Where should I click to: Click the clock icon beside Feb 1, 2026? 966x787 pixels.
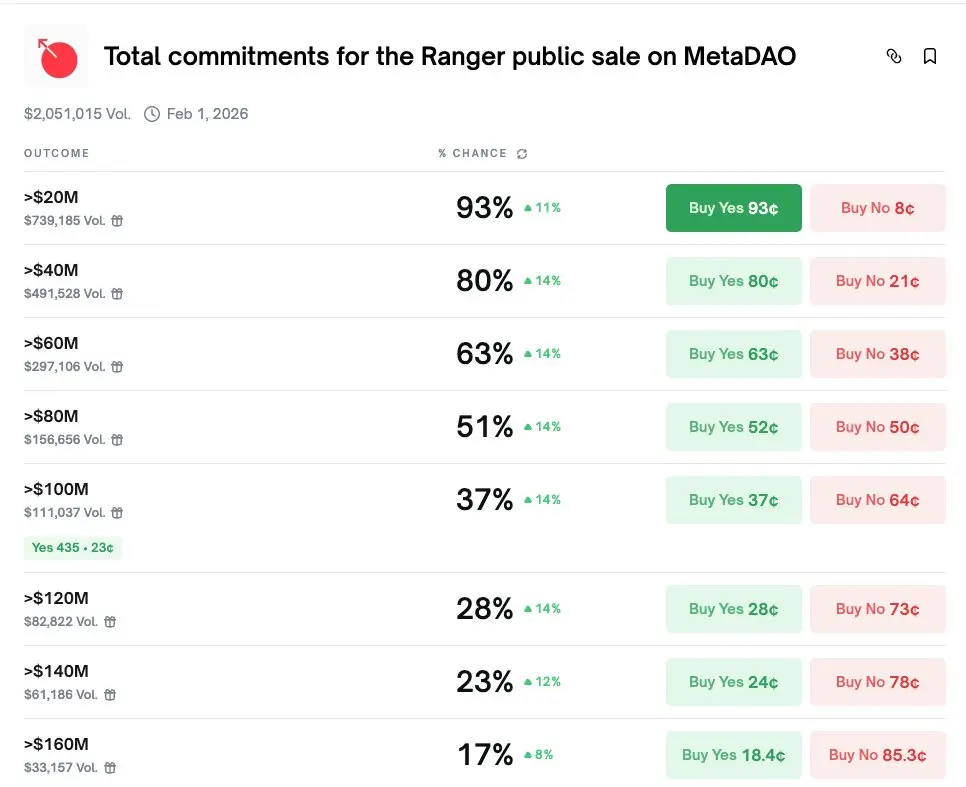coord(152,114)
